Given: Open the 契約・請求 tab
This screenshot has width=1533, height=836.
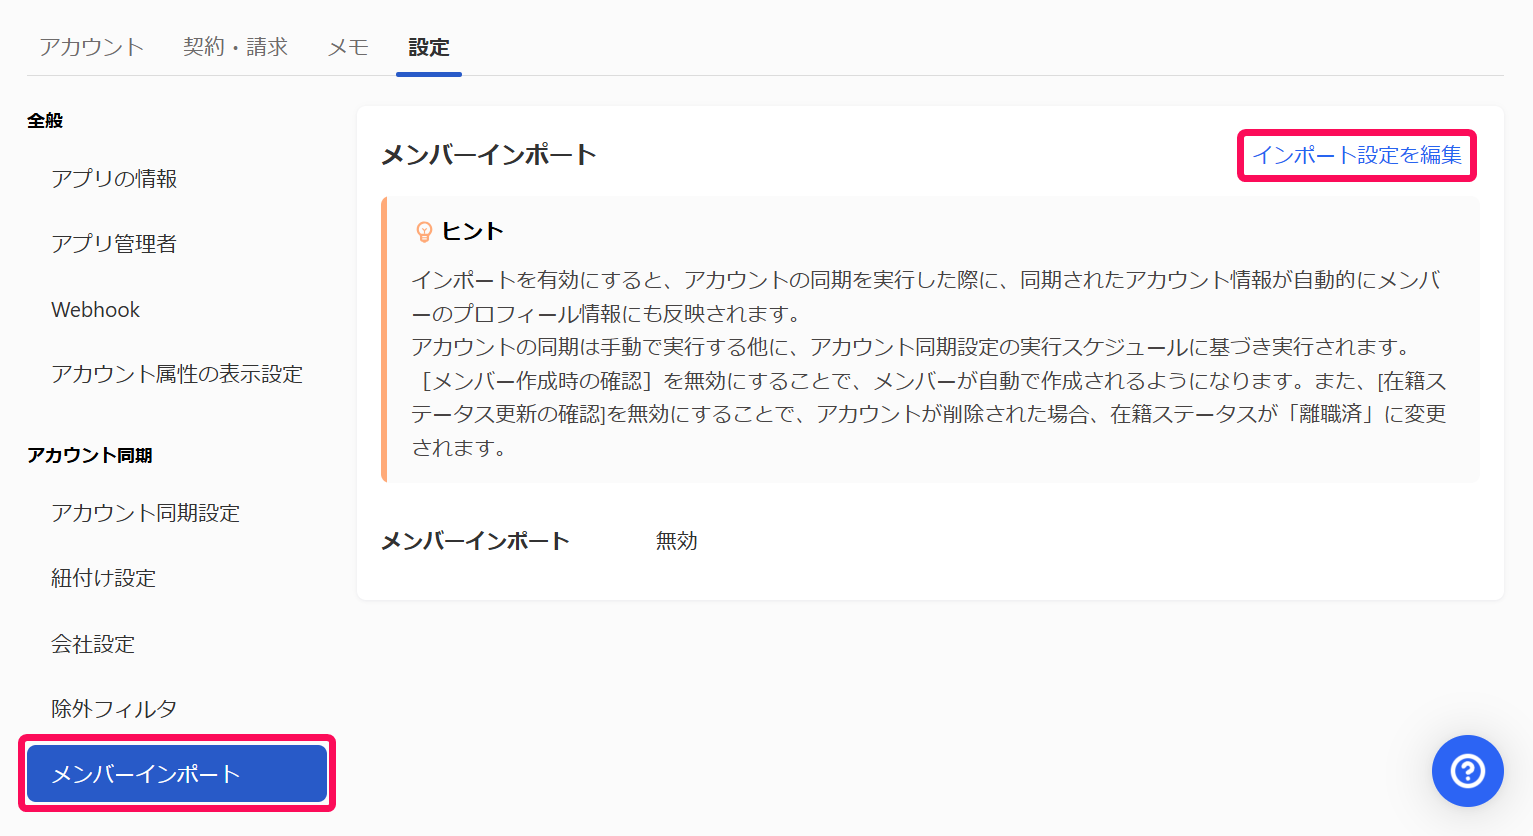Looking at the screenshot, I should point(236,47).
